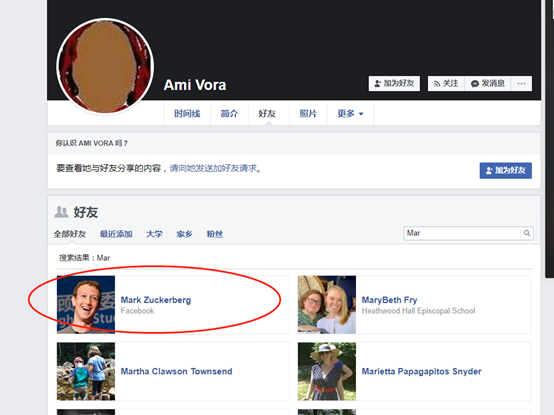Select the 粉丝 followers filter

tap(215, 234)
